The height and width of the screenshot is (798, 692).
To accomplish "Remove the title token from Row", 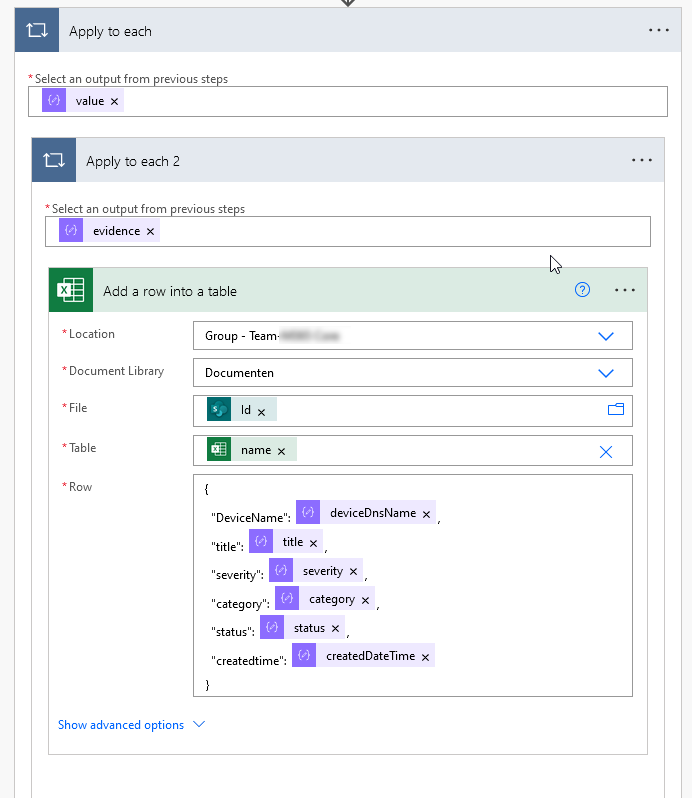I will pos(313,544).
